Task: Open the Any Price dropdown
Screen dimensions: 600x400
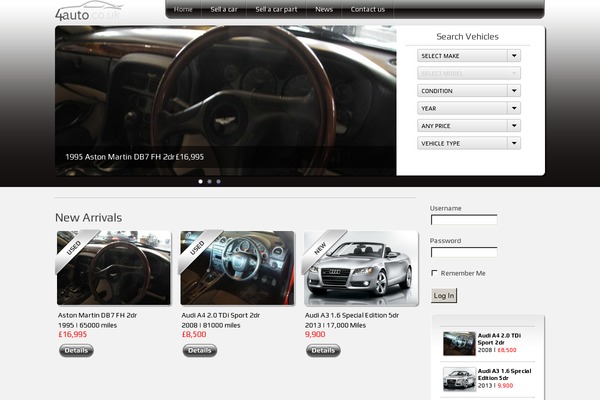Action: tap(468, 126)
